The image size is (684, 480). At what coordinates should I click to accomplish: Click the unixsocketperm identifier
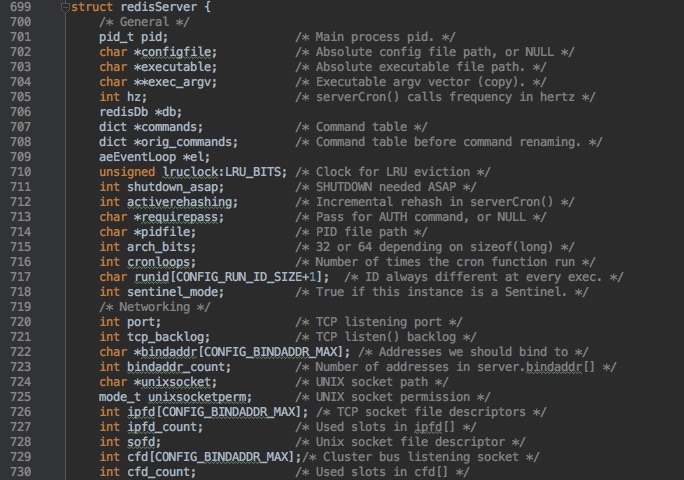click(x=197, y=397)
